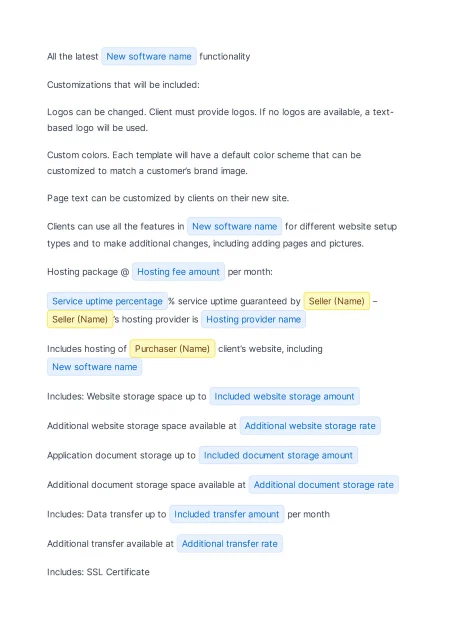Click the 'Includes: SSL Certificate' line
The width and height of the screenshot is (450, 636).
(x=98, y=572)
